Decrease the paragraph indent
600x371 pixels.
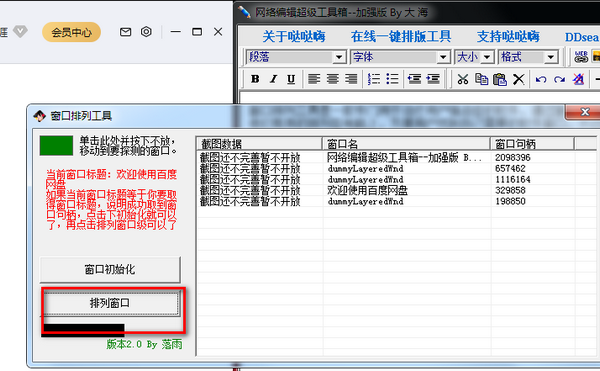(414, 79)
